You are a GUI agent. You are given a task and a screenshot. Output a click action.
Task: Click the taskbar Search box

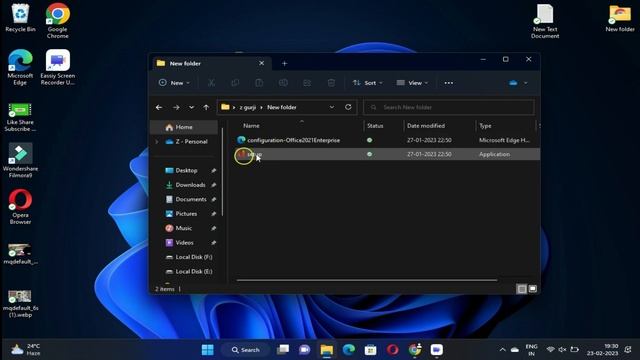[245, 350]
